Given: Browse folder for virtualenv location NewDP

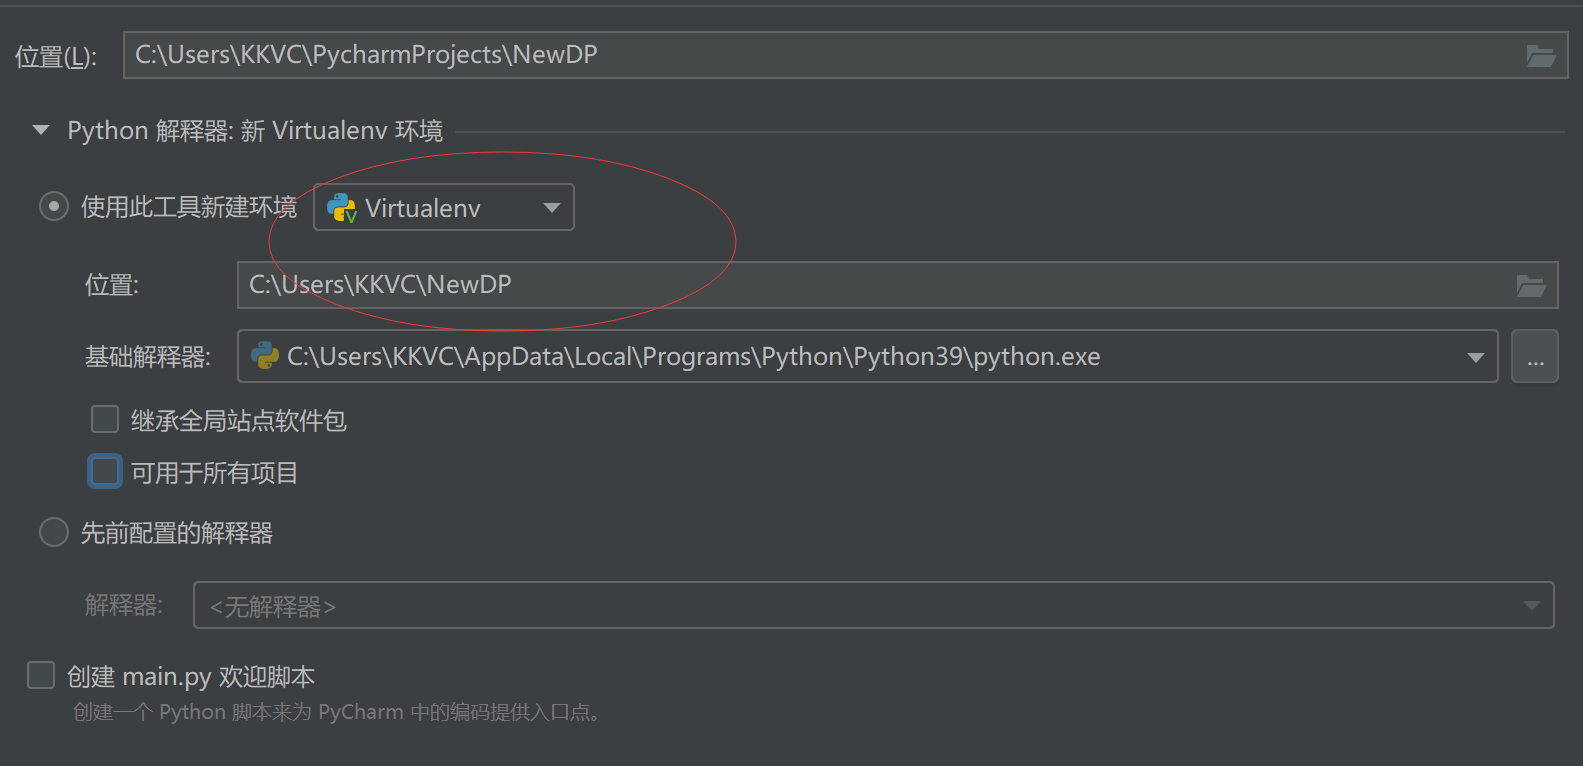Looking at the screenshot, I should pos(1530,286).
